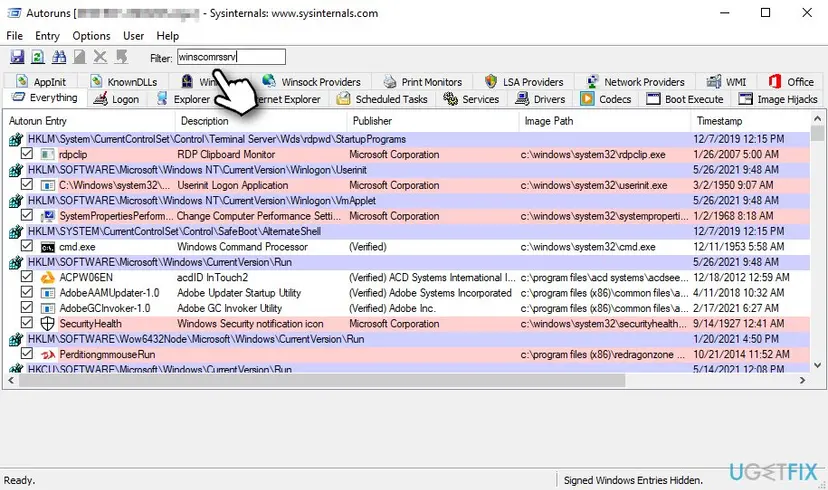Click the Autorun Entry column header
This screenshot has height=490, width=828.
[89, 121]
